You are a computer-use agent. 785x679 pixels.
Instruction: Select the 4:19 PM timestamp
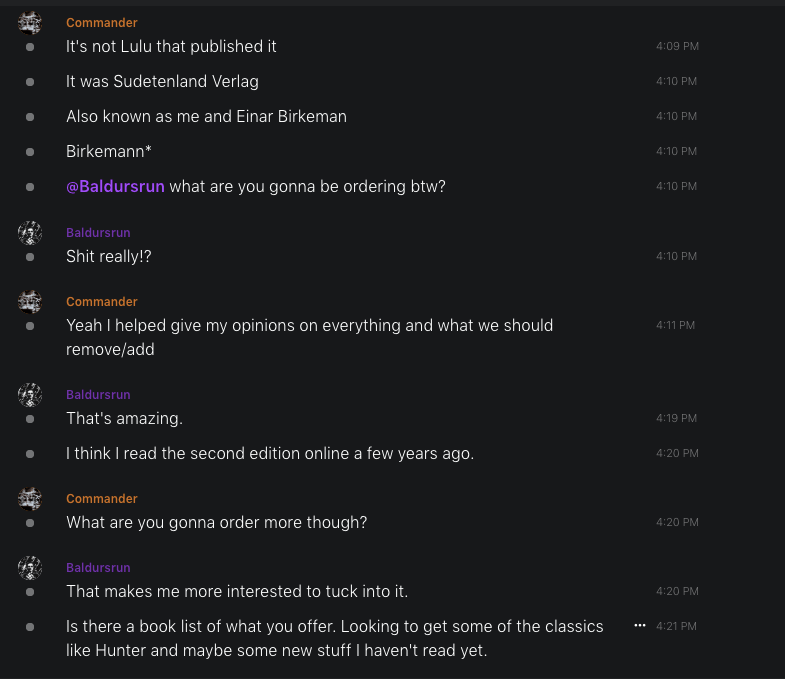677,419
